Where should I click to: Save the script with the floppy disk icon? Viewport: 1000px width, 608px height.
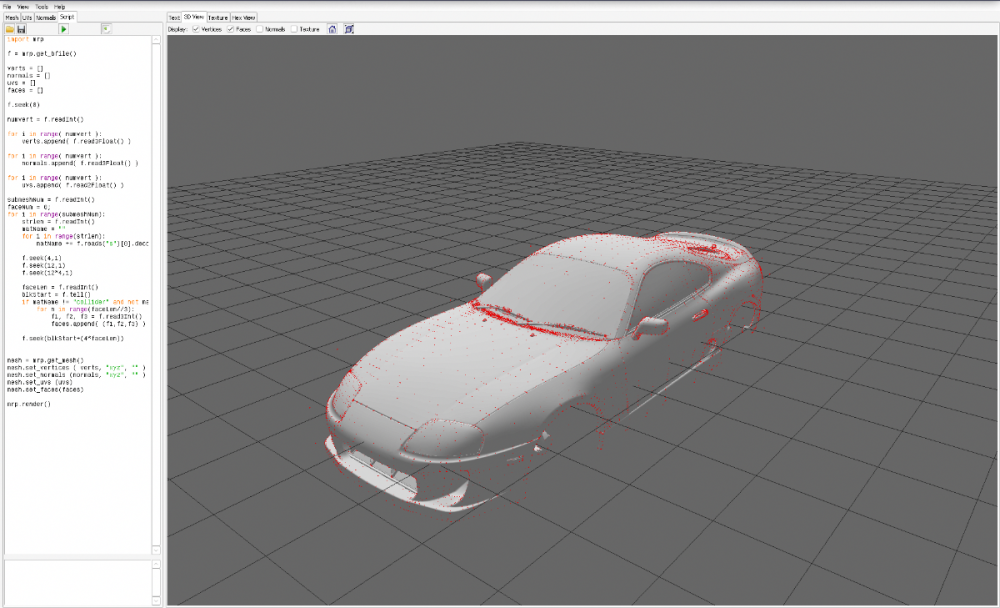pyautogui.click(x=21, y=29)
